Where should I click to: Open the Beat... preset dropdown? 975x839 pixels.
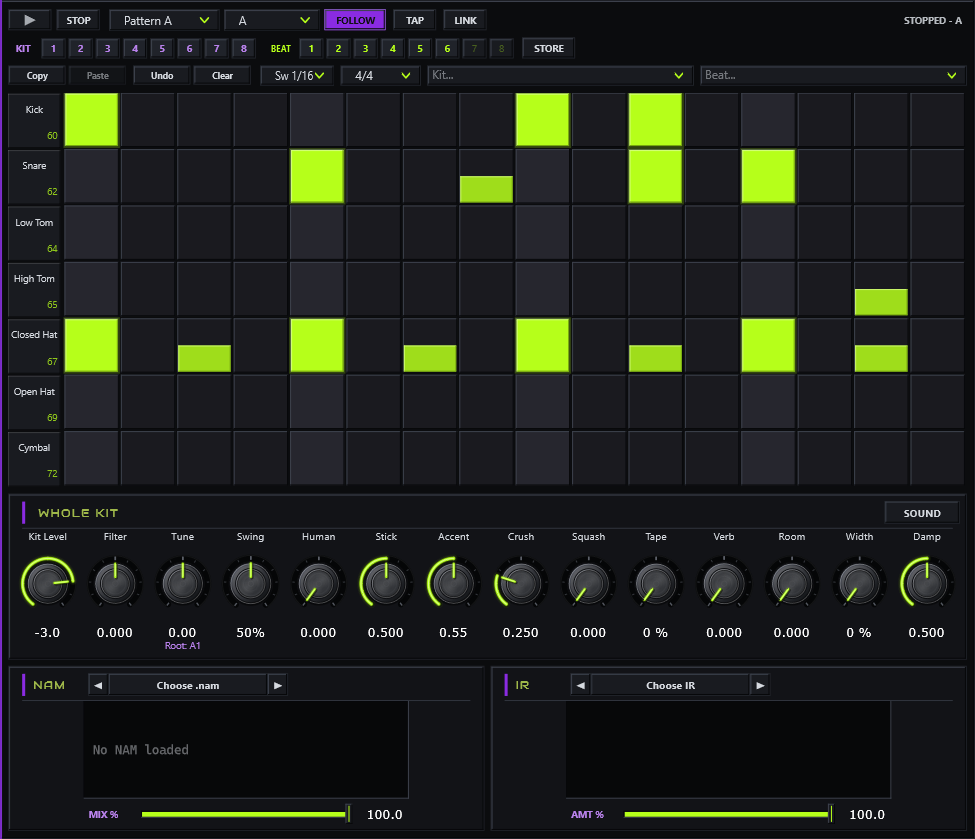833,75
